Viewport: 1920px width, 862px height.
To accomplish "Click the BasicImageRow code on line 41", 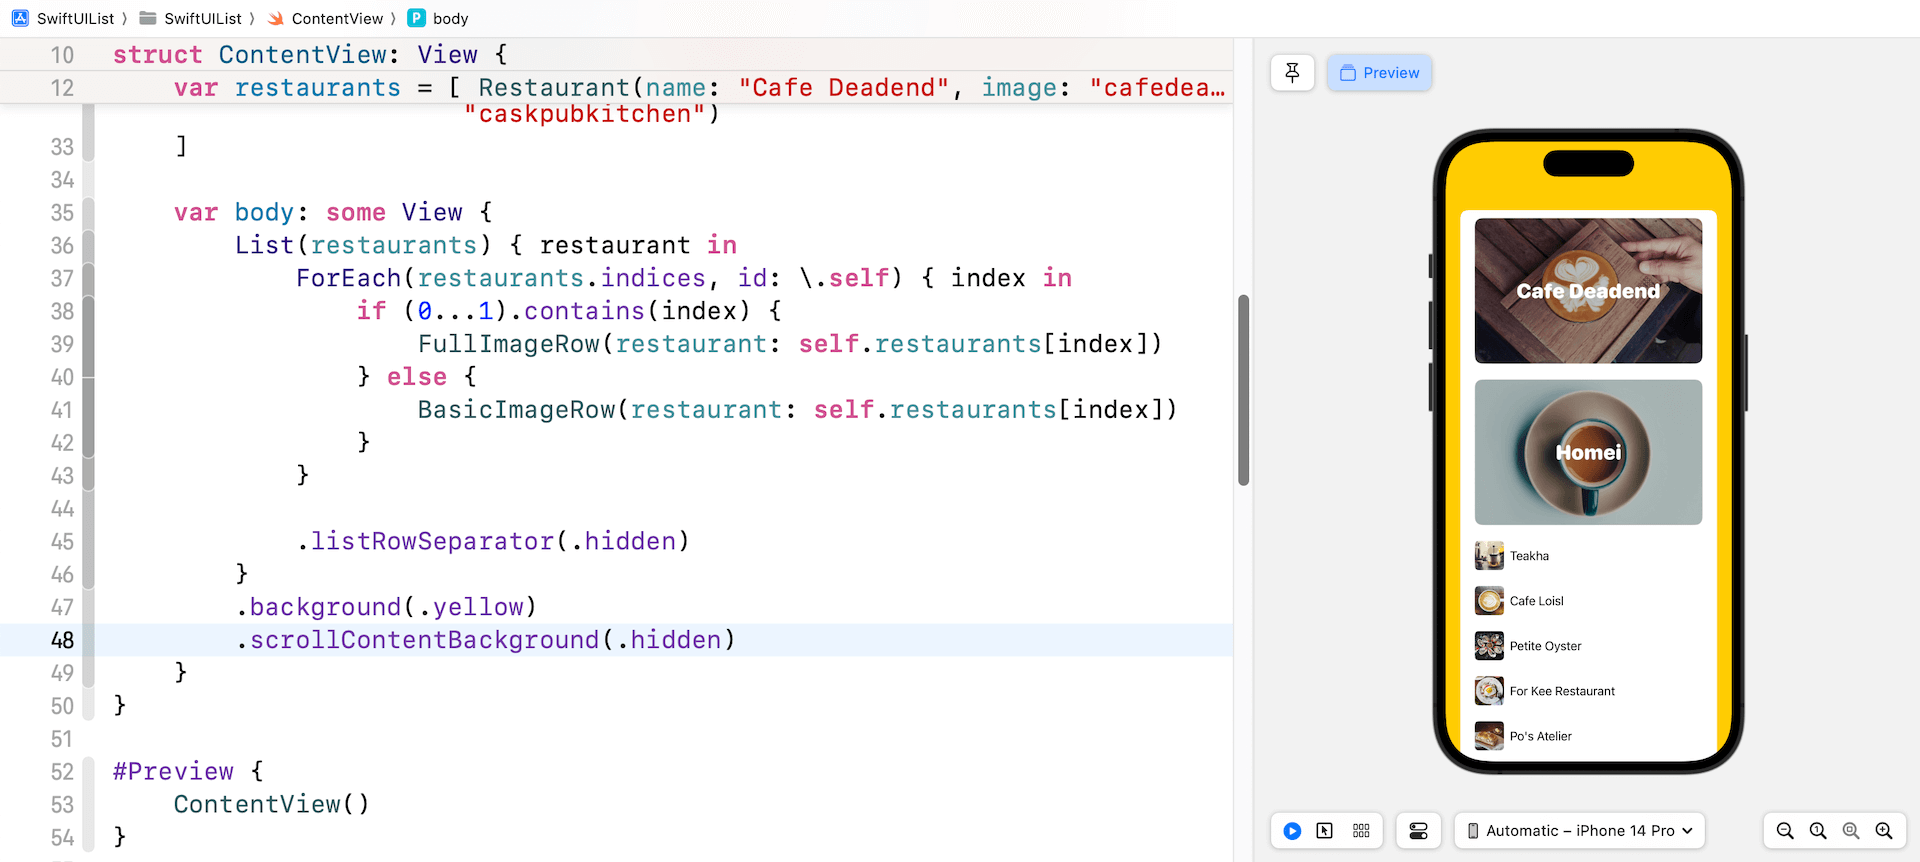I will click(x=797, y=410).
